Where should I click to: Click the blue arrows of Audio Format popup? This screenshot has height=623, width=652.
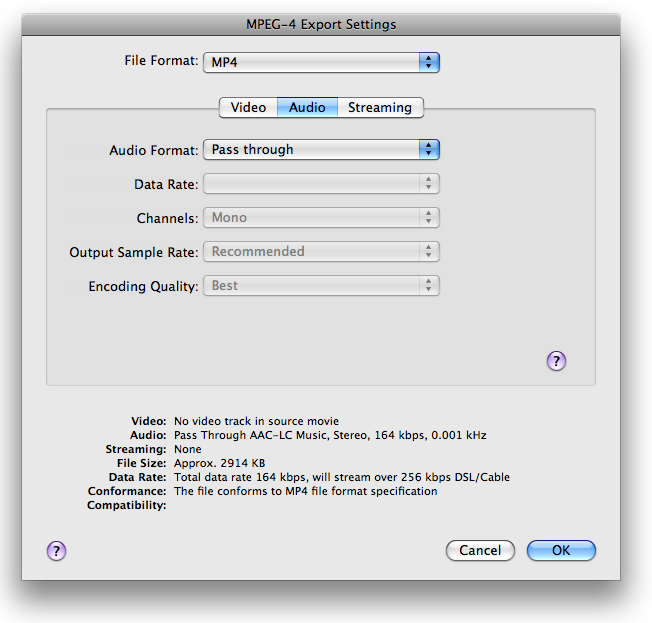click(429, 149)
